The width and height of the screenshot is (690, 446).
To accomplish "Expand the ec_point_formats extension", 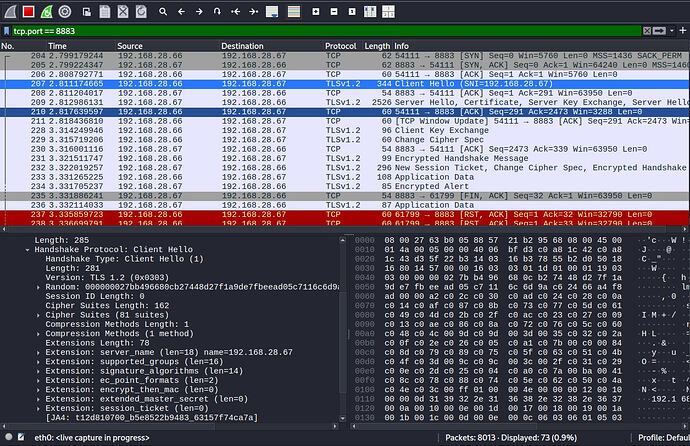I will point(38,380).
